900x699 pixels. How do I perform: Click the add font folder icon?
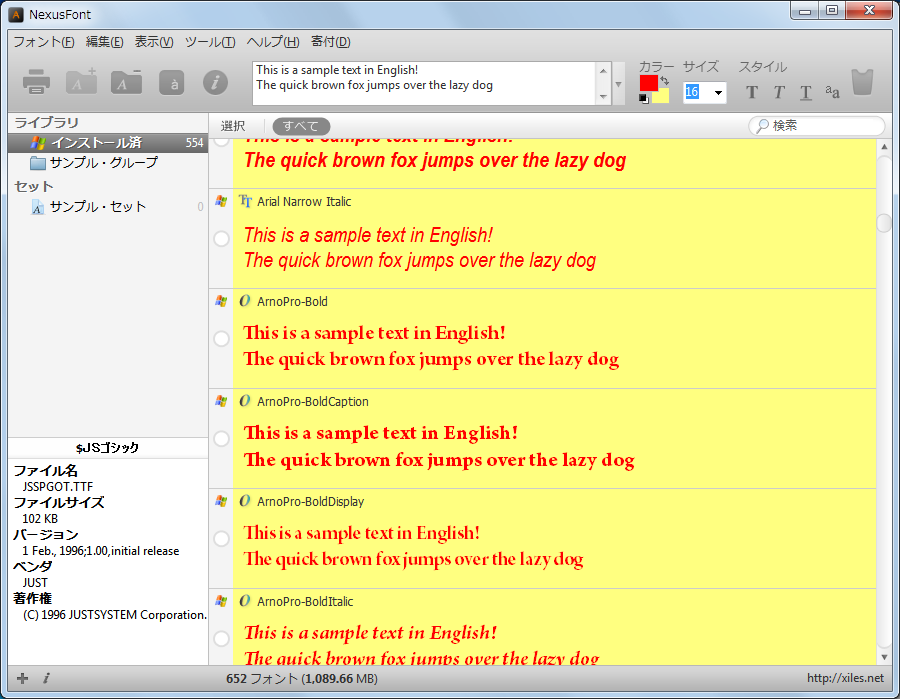pos(81,82)
